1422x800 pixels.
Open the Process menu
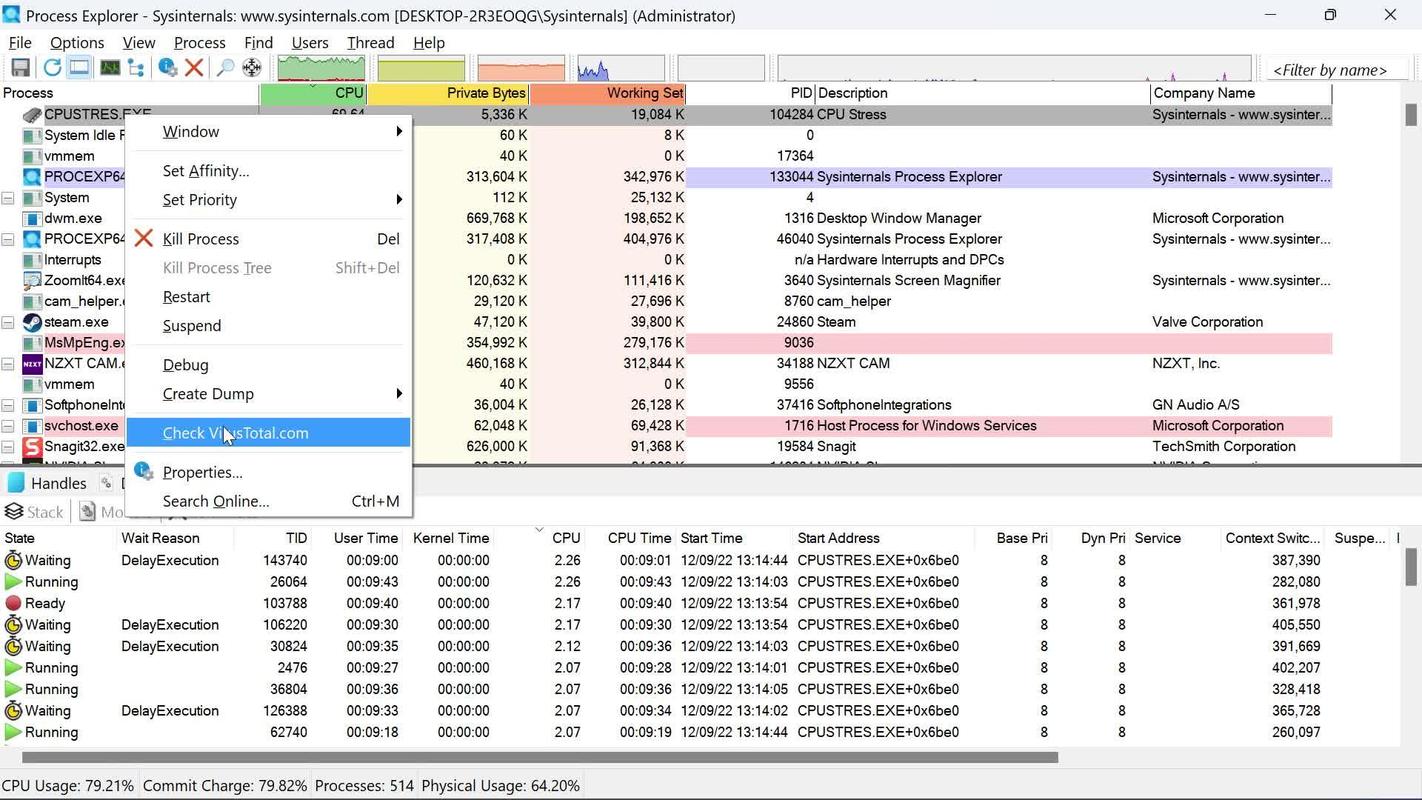[199, 42]
